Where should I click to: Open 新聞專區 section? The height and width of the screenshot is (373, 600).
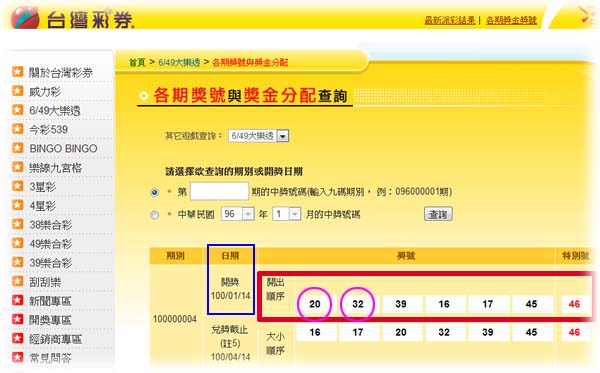click(50, 301)
